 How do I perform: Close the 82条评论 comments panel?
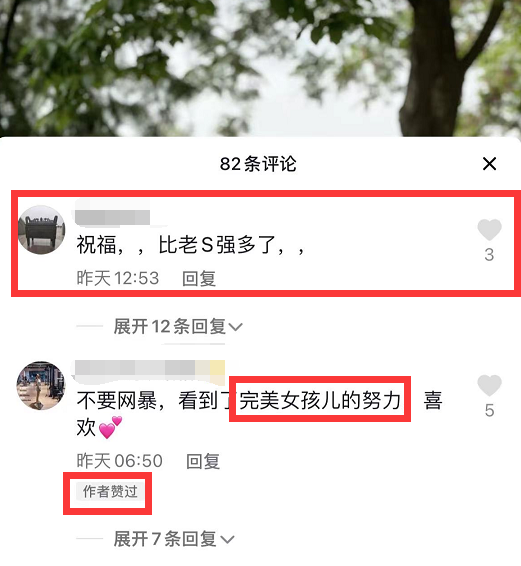(x=489, y=164)
